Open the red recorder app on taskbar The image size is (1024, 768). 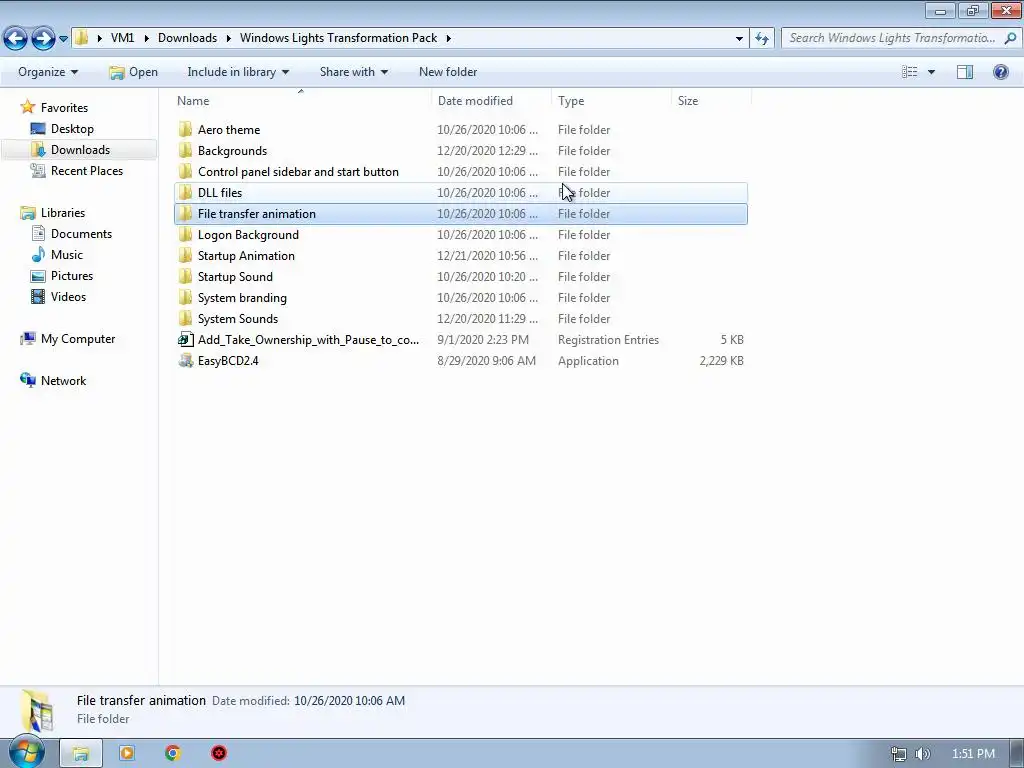pyautogui.click(x=219, y=754)
